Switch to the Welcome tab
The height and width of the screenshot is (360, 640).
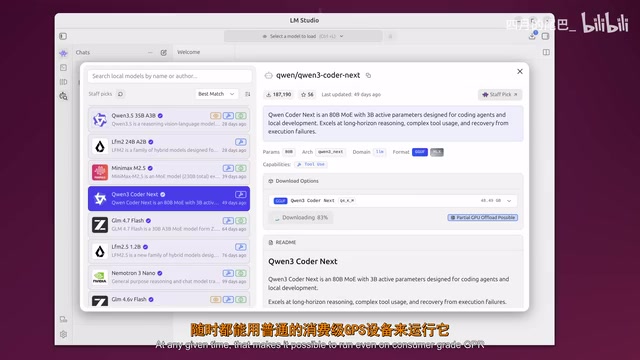point(189,52)
